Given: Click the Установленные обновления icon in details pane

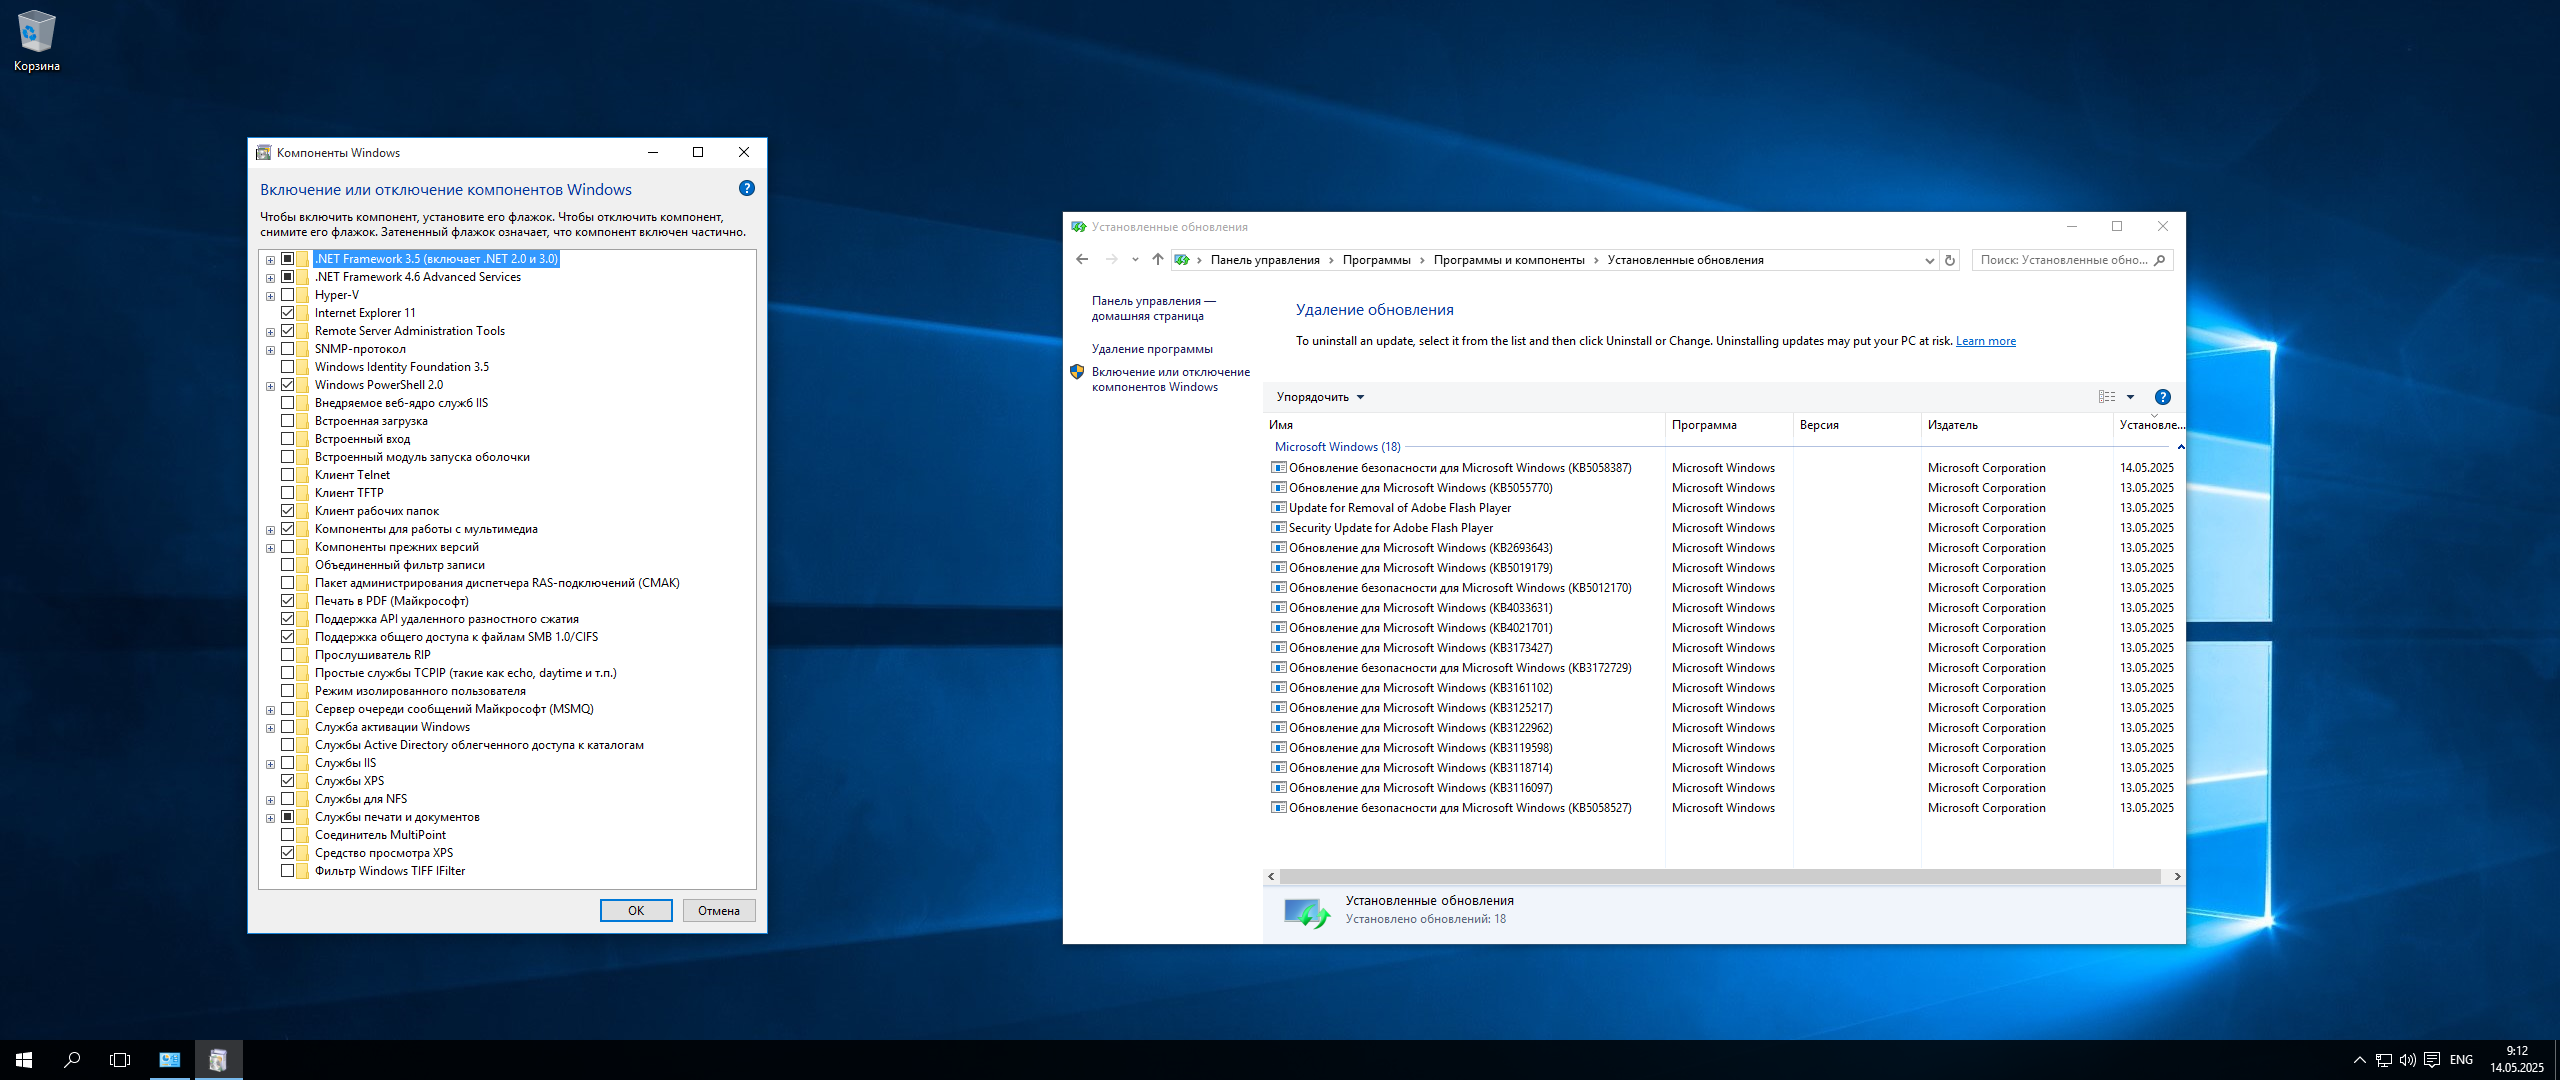Looking at the screenshot, I should [1307, 911].
